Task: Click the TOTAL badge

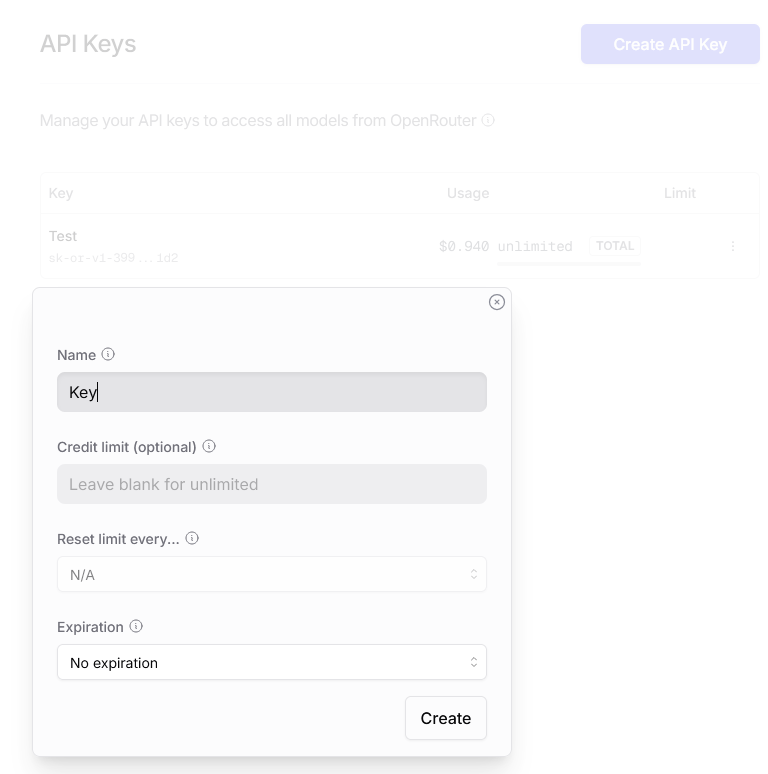Action: point(615,246)
